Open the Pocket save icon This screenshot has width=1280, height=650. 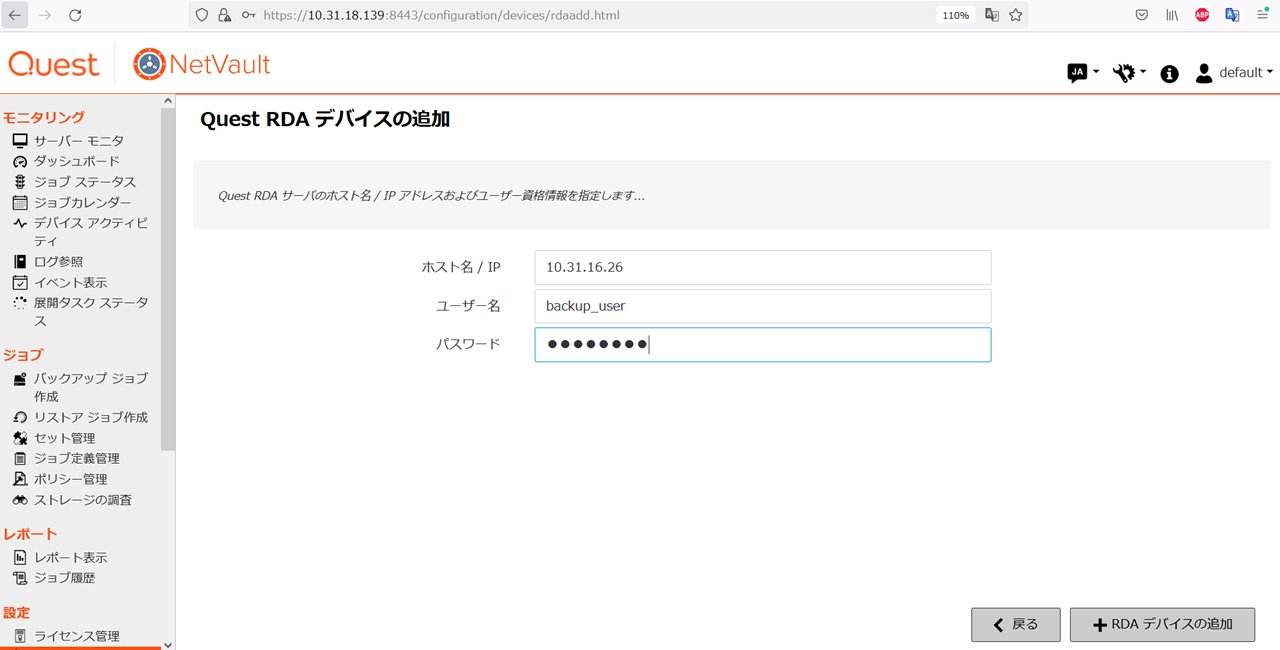coord(1142,15)
